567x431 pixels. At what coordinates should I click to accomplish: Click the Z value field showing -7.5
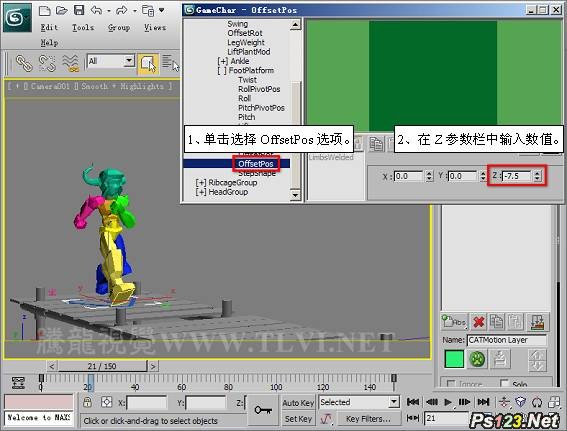(x=517, y=176)
